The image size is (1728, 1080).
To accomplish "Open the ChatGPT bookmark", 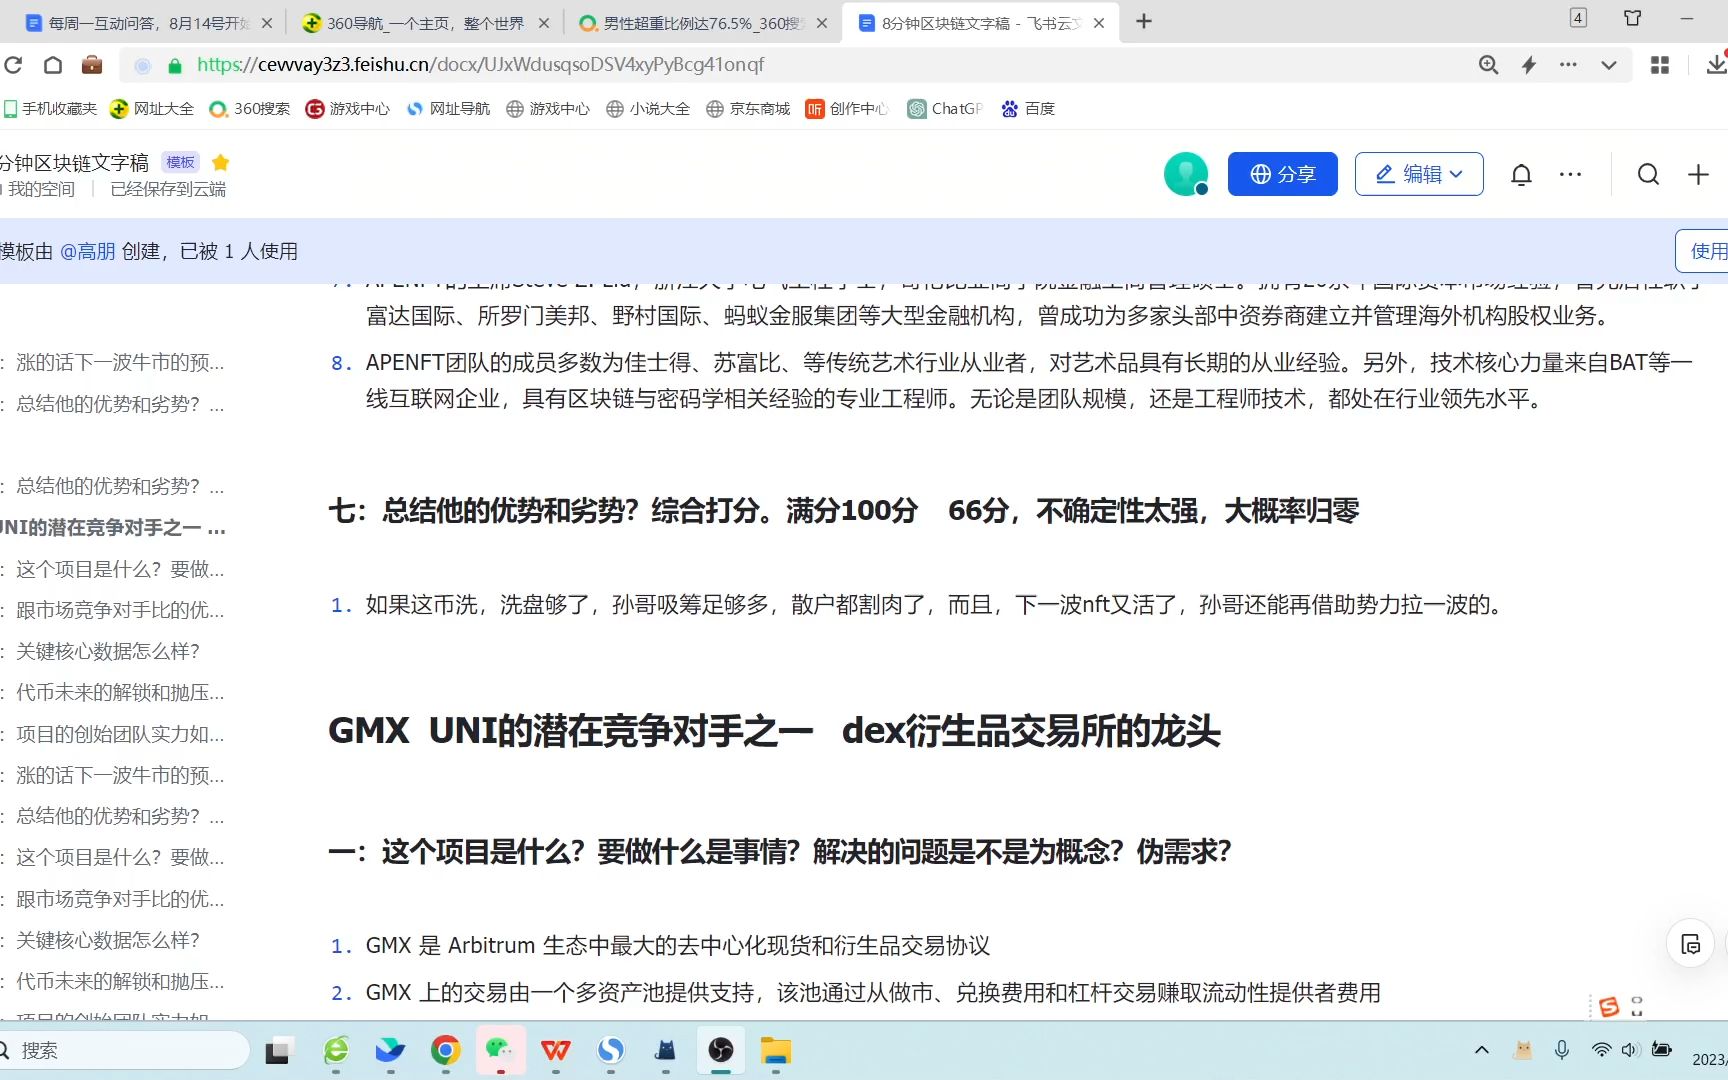I will pos(945,108).
